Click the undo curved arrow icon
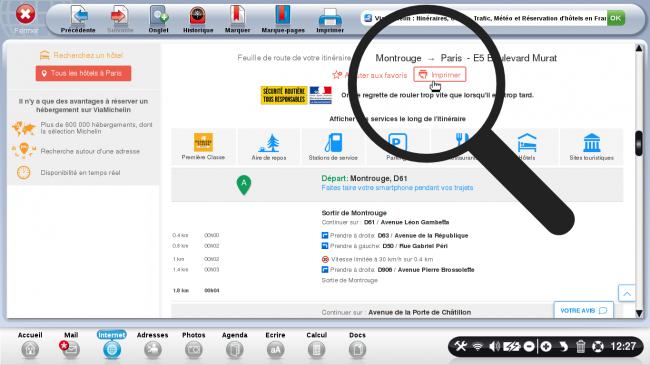 tap(563, 346)
